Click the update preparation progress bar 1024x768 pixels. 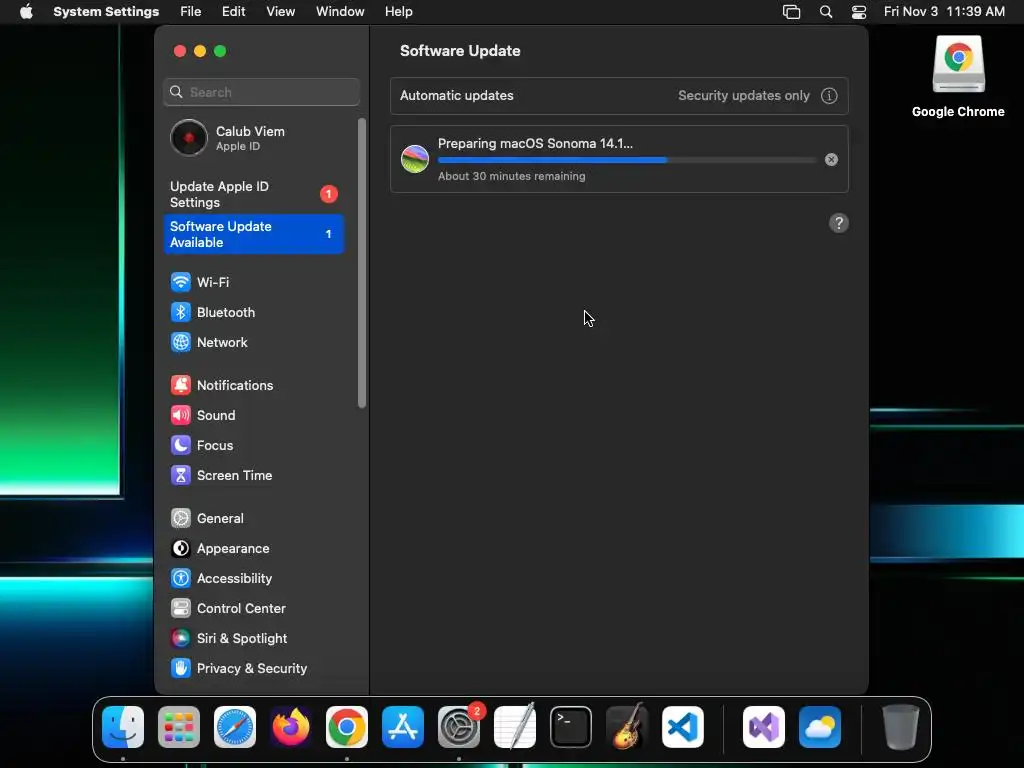point(627,160)
